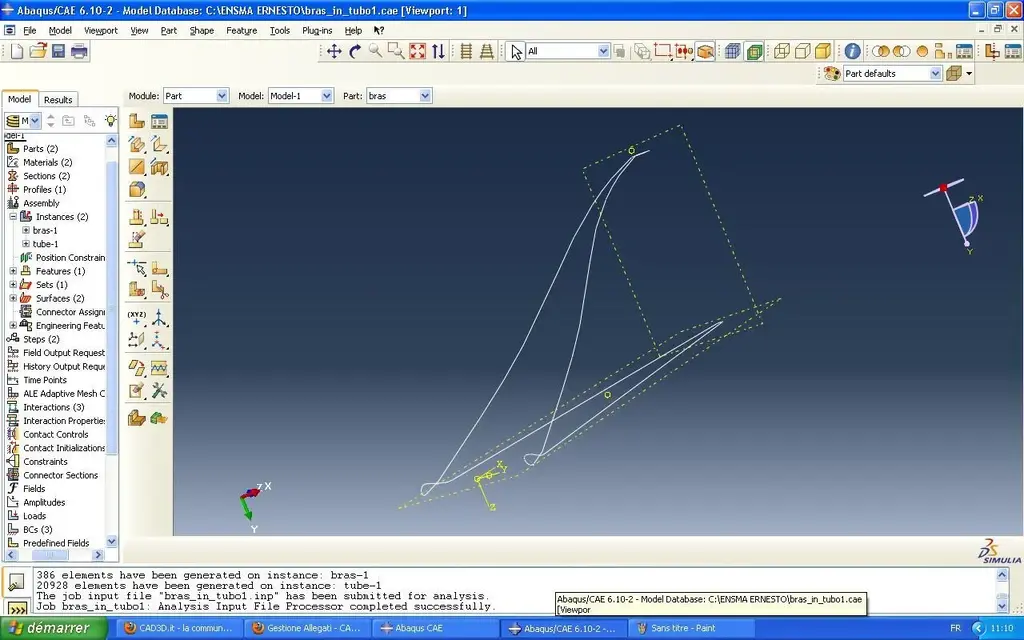Image resolution: width=1024 pixels, height=640 pixels.
Task: Toggle the wireframe render style
Action: click(782, 51)
